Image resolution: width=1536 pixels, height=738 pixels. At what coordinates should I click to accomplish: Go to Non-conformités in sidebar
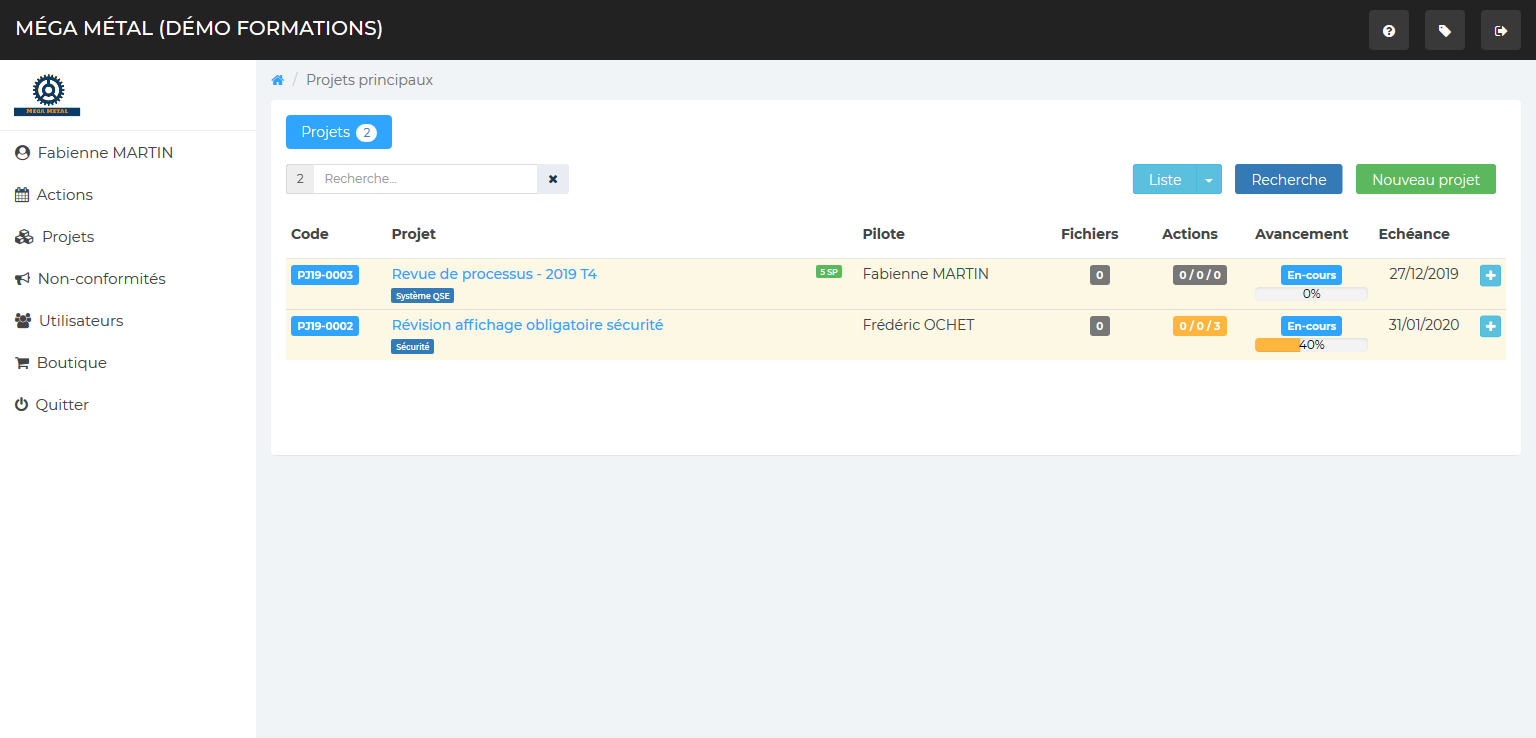point(100,279)
